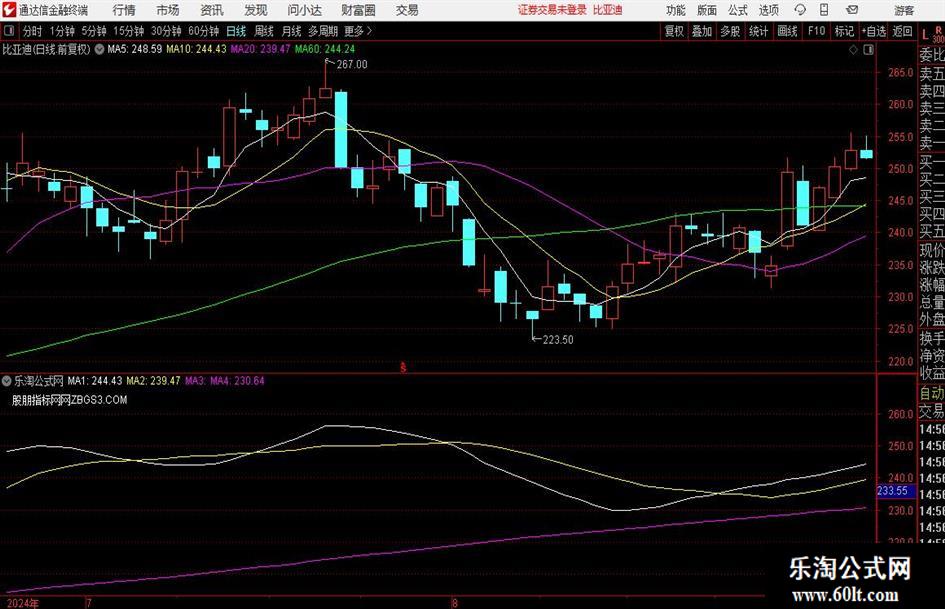
Task: Click the 233.55 price marker on axis
Action: 895,491
